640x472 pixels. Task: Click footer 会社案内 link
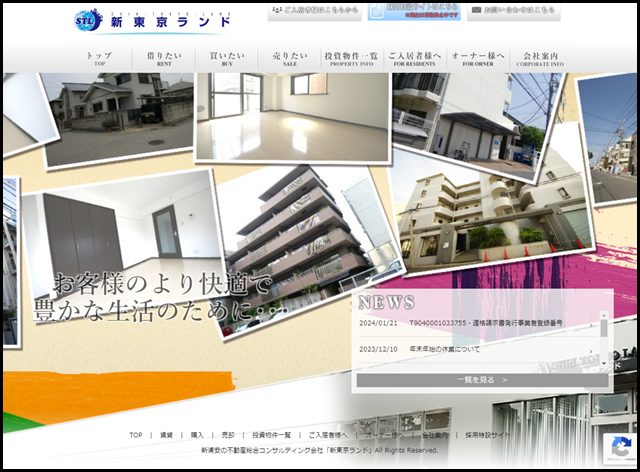pyautogui.click(x=435, y=435)
